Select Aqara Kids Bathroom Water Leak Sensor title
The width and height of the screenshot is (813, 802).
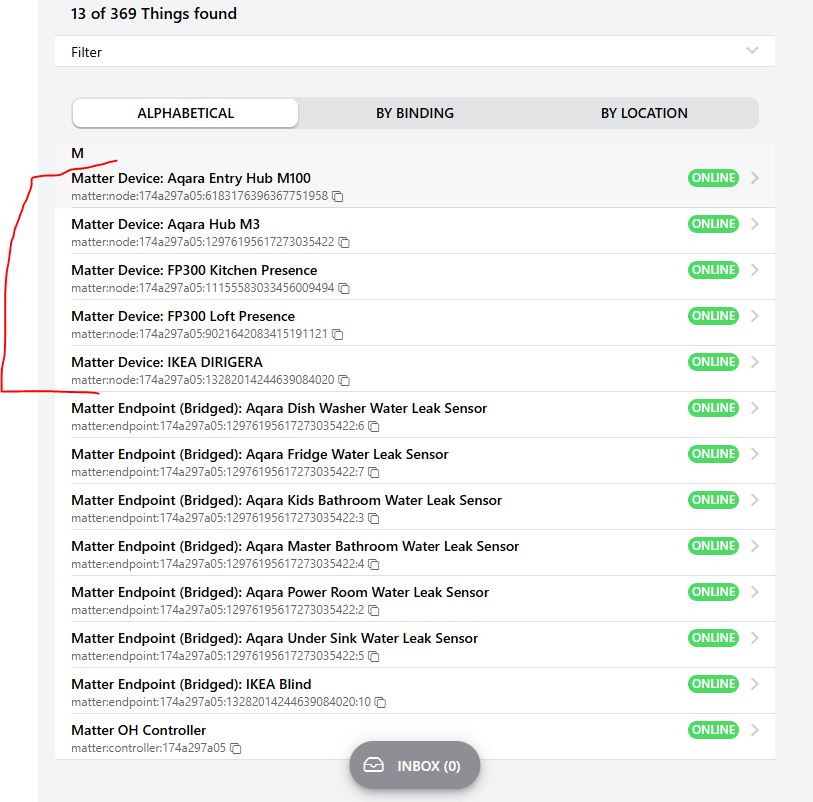click(287, 500)
